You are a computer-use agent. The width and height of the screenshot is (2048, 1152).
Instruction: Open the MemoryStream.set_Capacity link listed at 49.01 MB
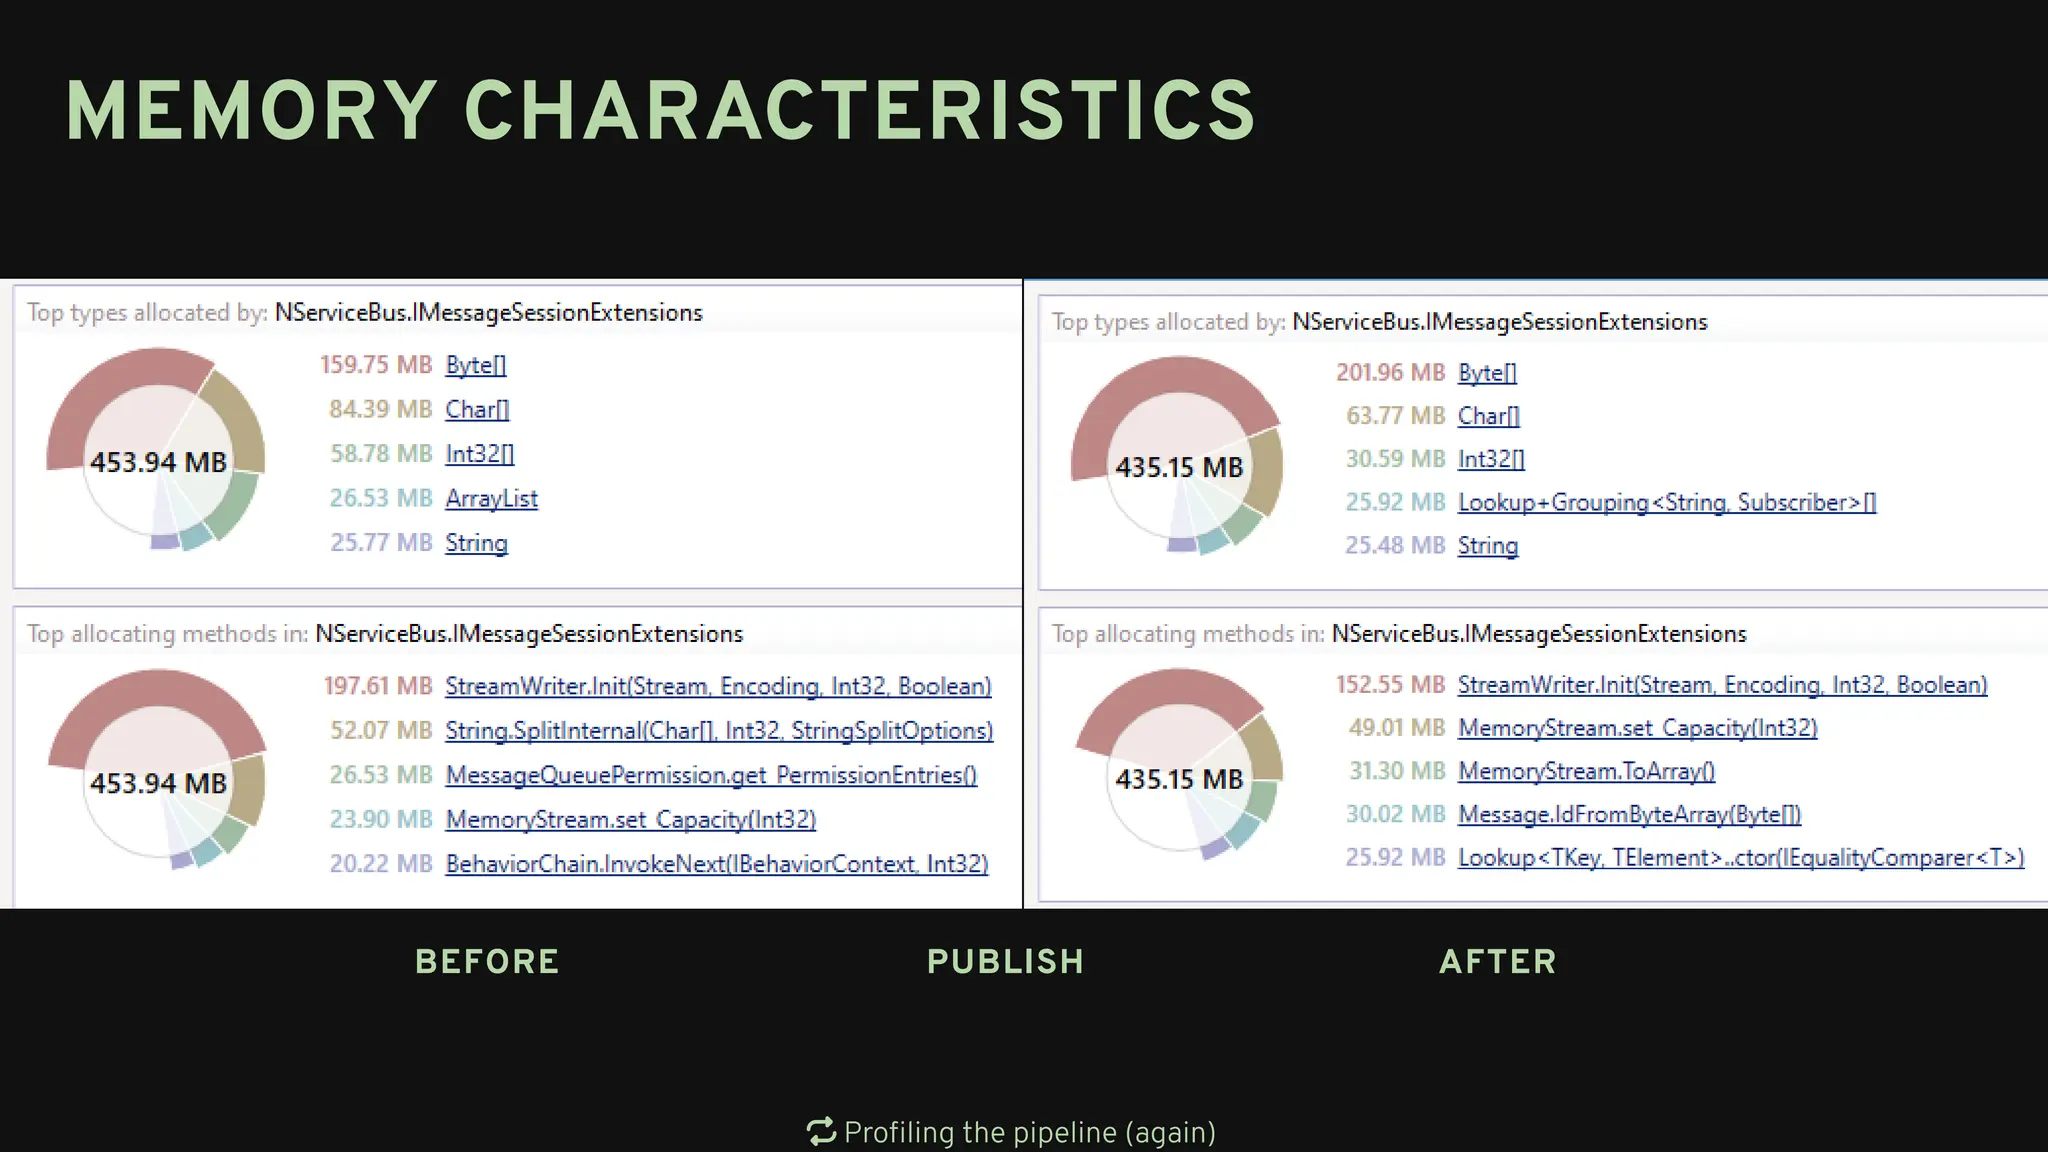pos(1638,728)
